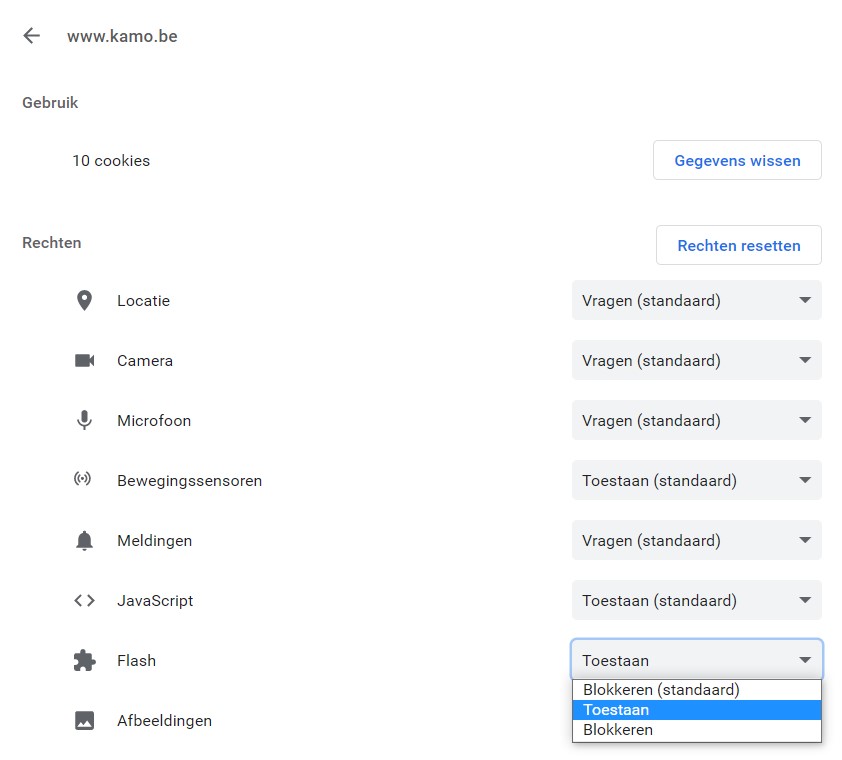Open the Camera permission dropdown
This screenshot has width=842, height=760.
(x=696, y=360)
